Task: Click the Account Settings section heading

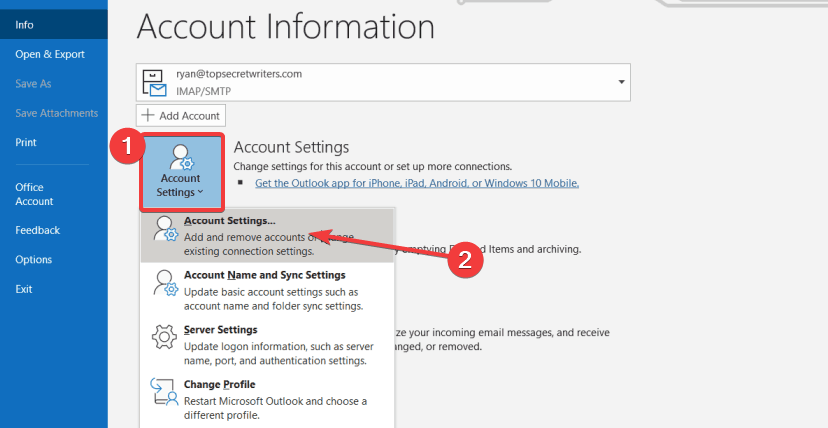Action: [291, 147]
